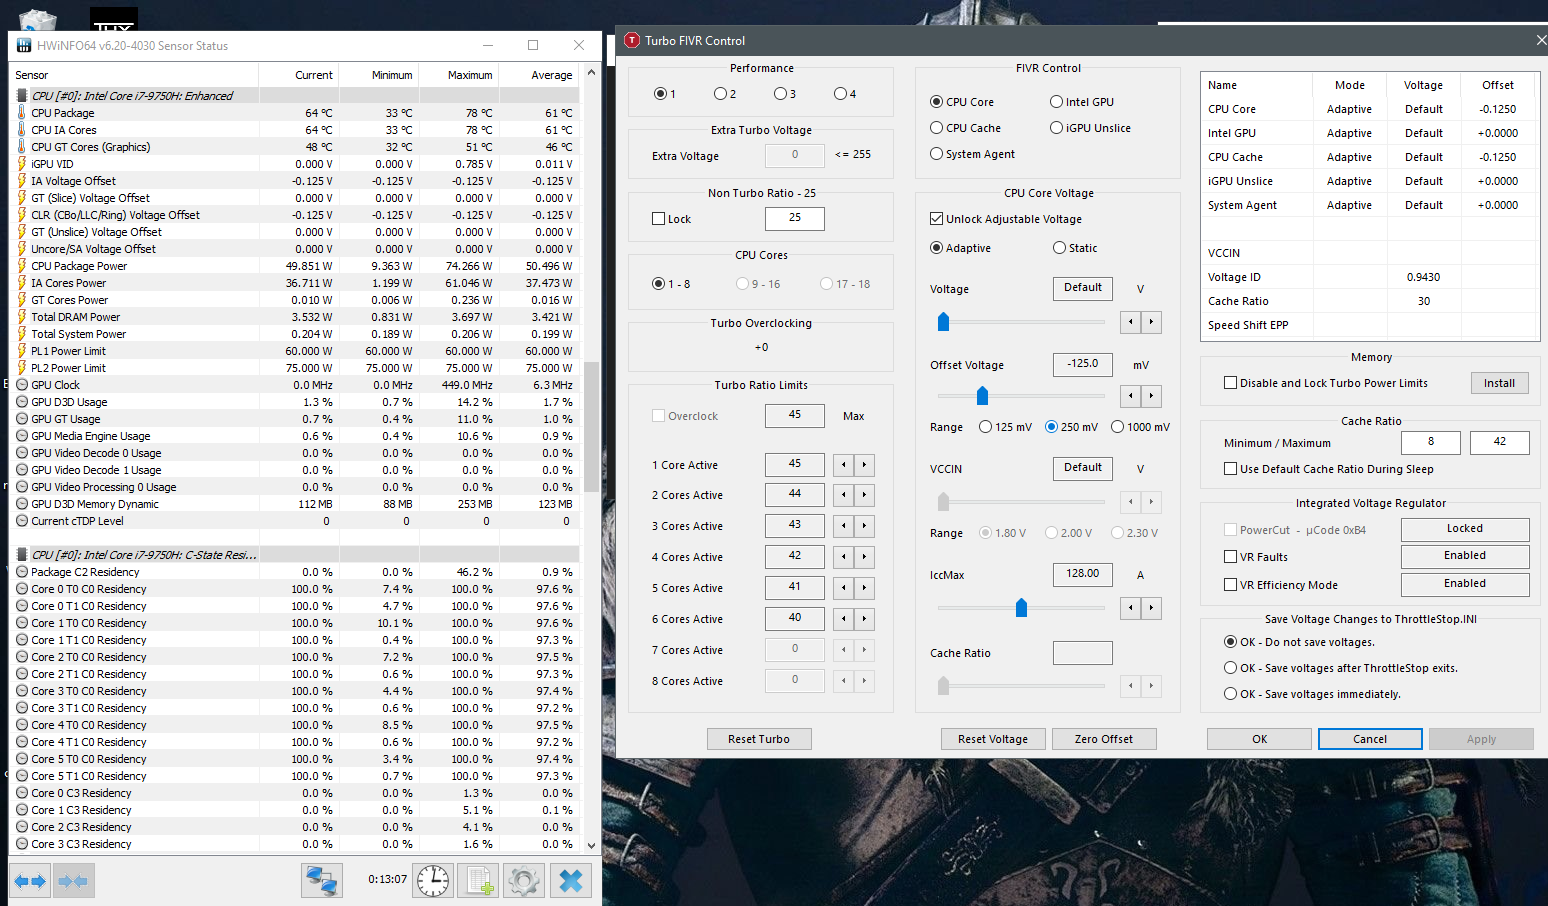Screen dimensions: 1548x906
Task: Click the ThrottleStop red T title icon
Action: [631, 40]
